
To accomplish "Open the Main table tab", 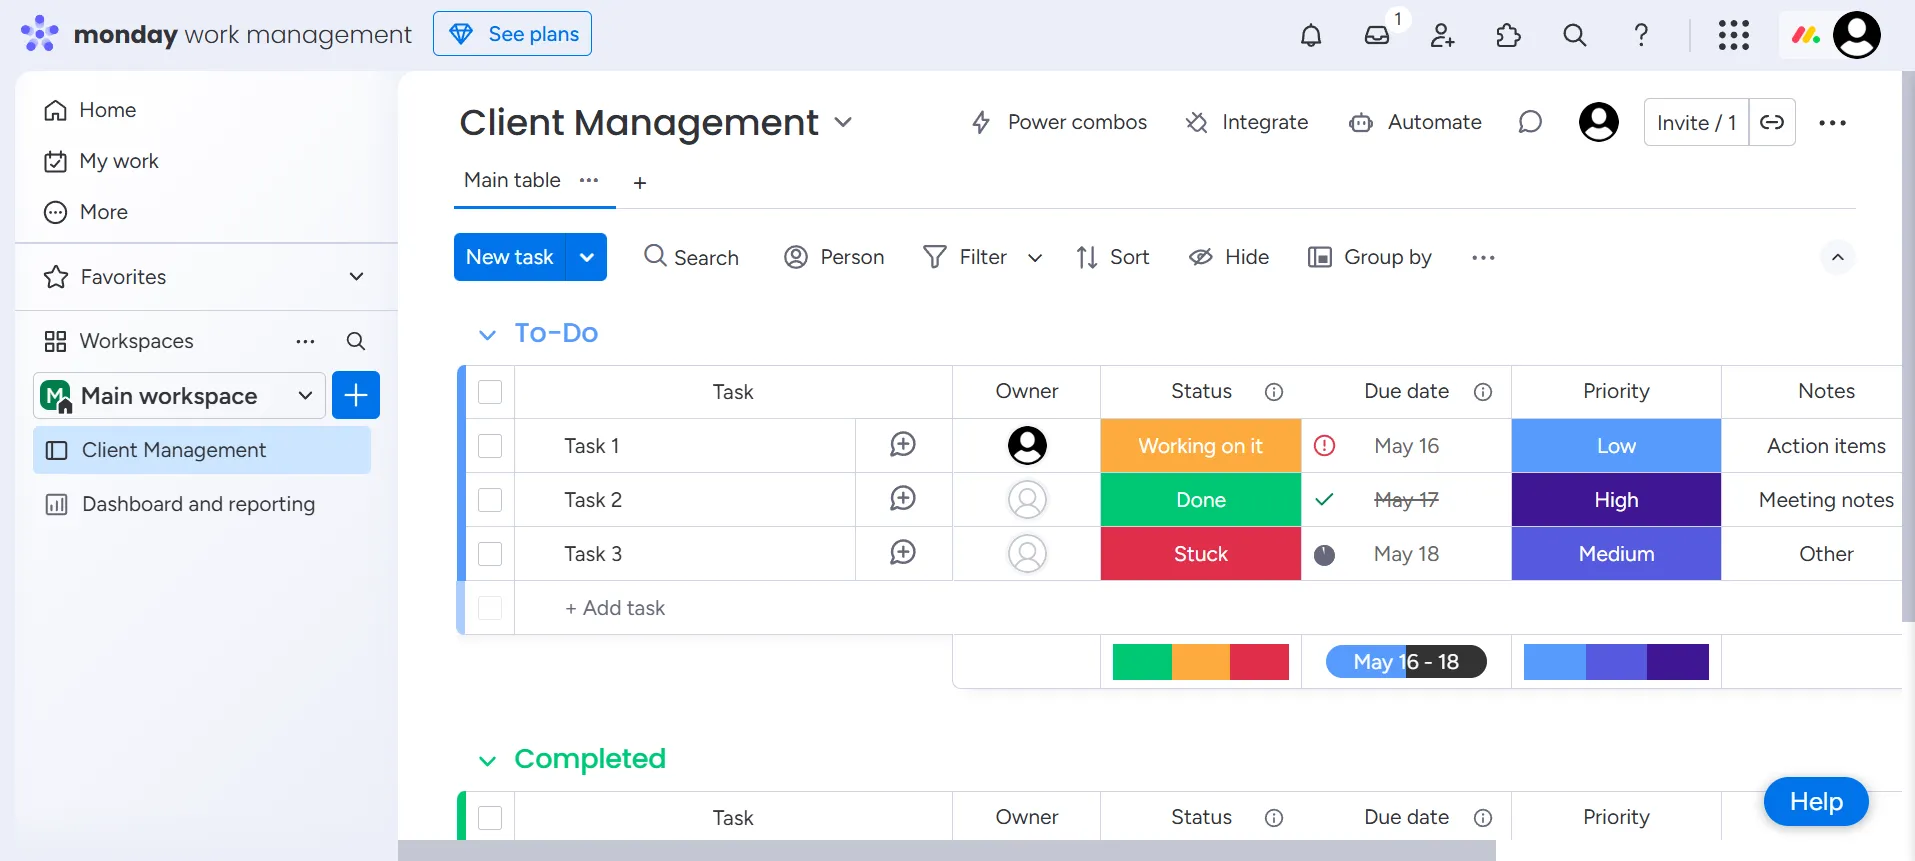I will [512, 180].
